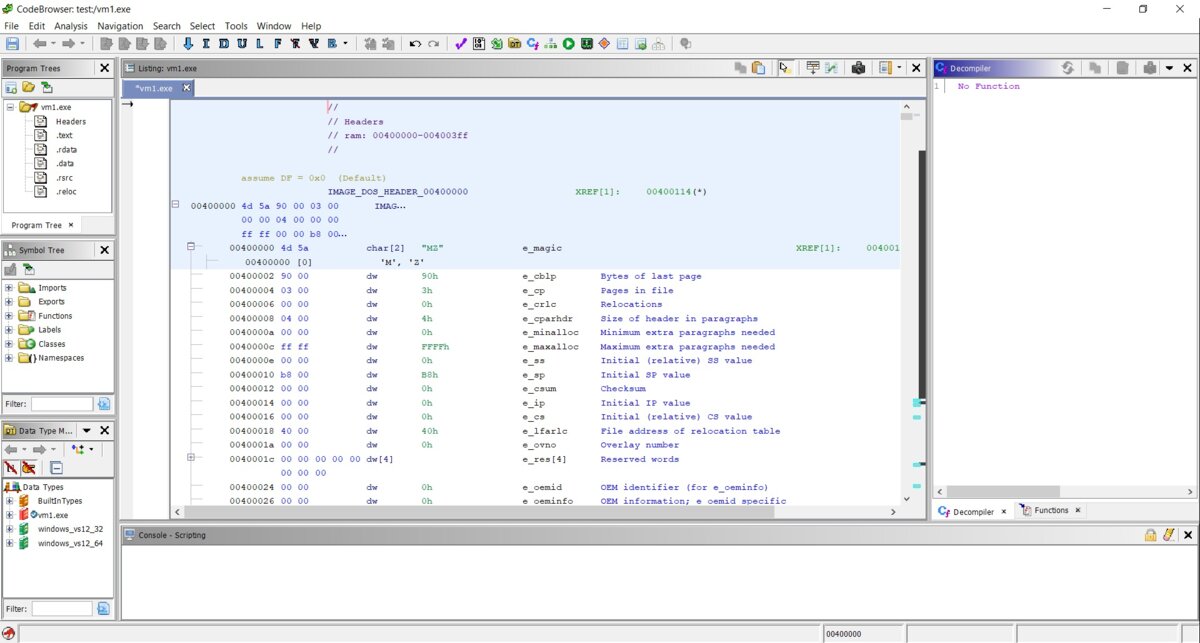This screenshot has width=1200, height=643.
Task: Close the vm1.exe listing tab
Action: coord(186,88)
